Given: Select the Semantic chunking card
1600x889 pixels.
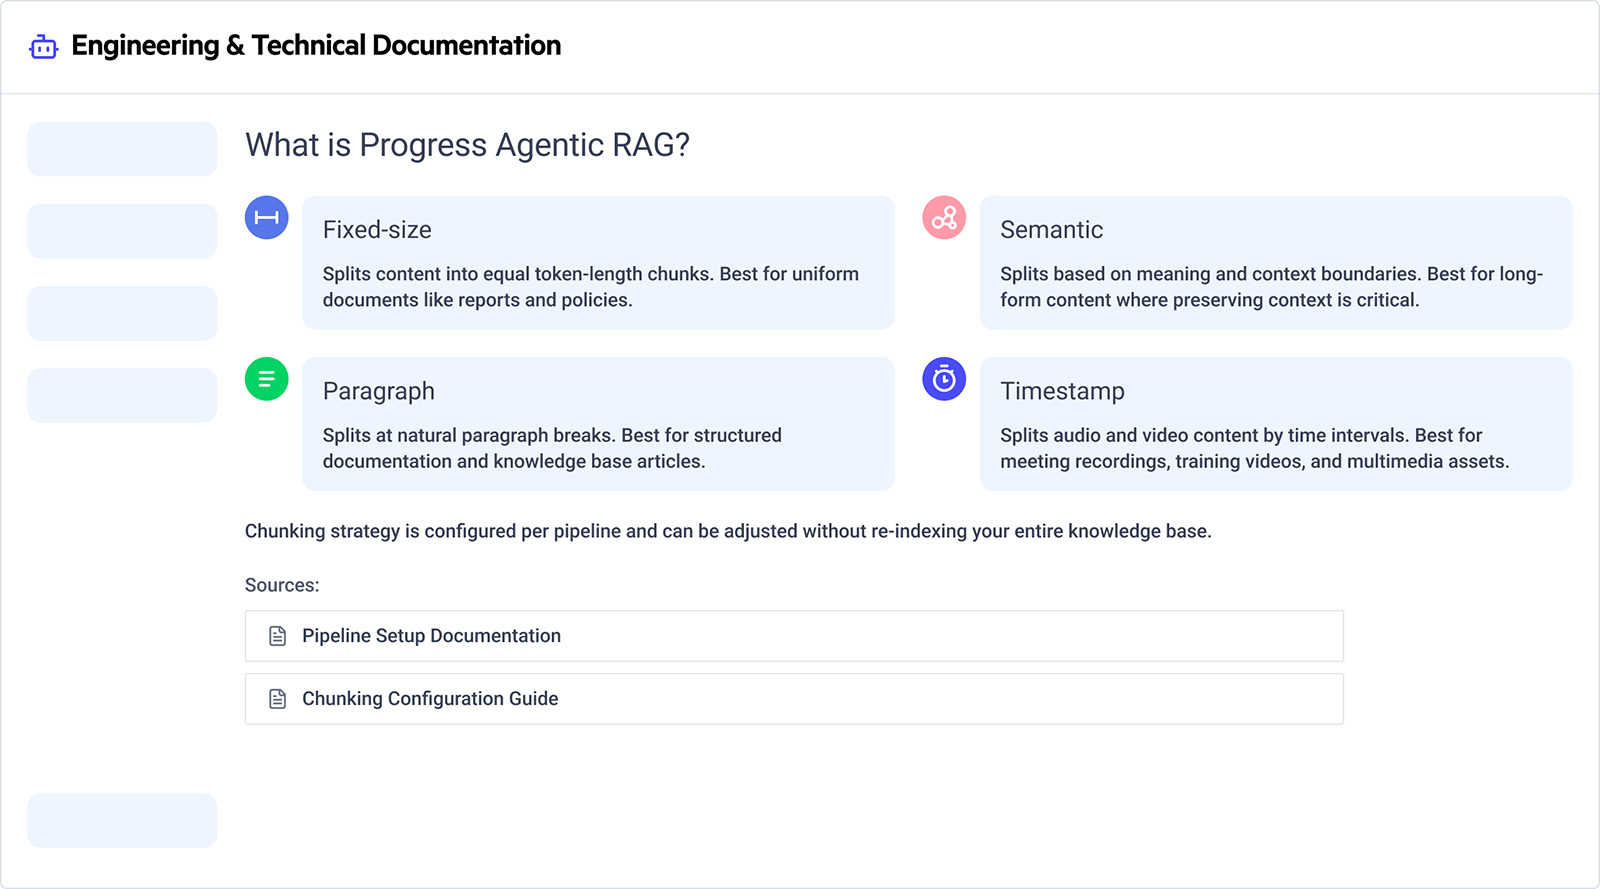Looking at the screenshot, I should click(x=1276, y=263).
